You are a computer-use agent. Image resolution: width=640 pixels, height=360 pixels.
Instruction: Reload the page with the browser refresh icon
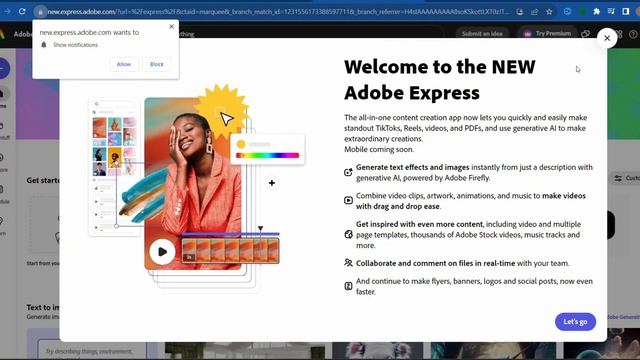pos(22,11)
